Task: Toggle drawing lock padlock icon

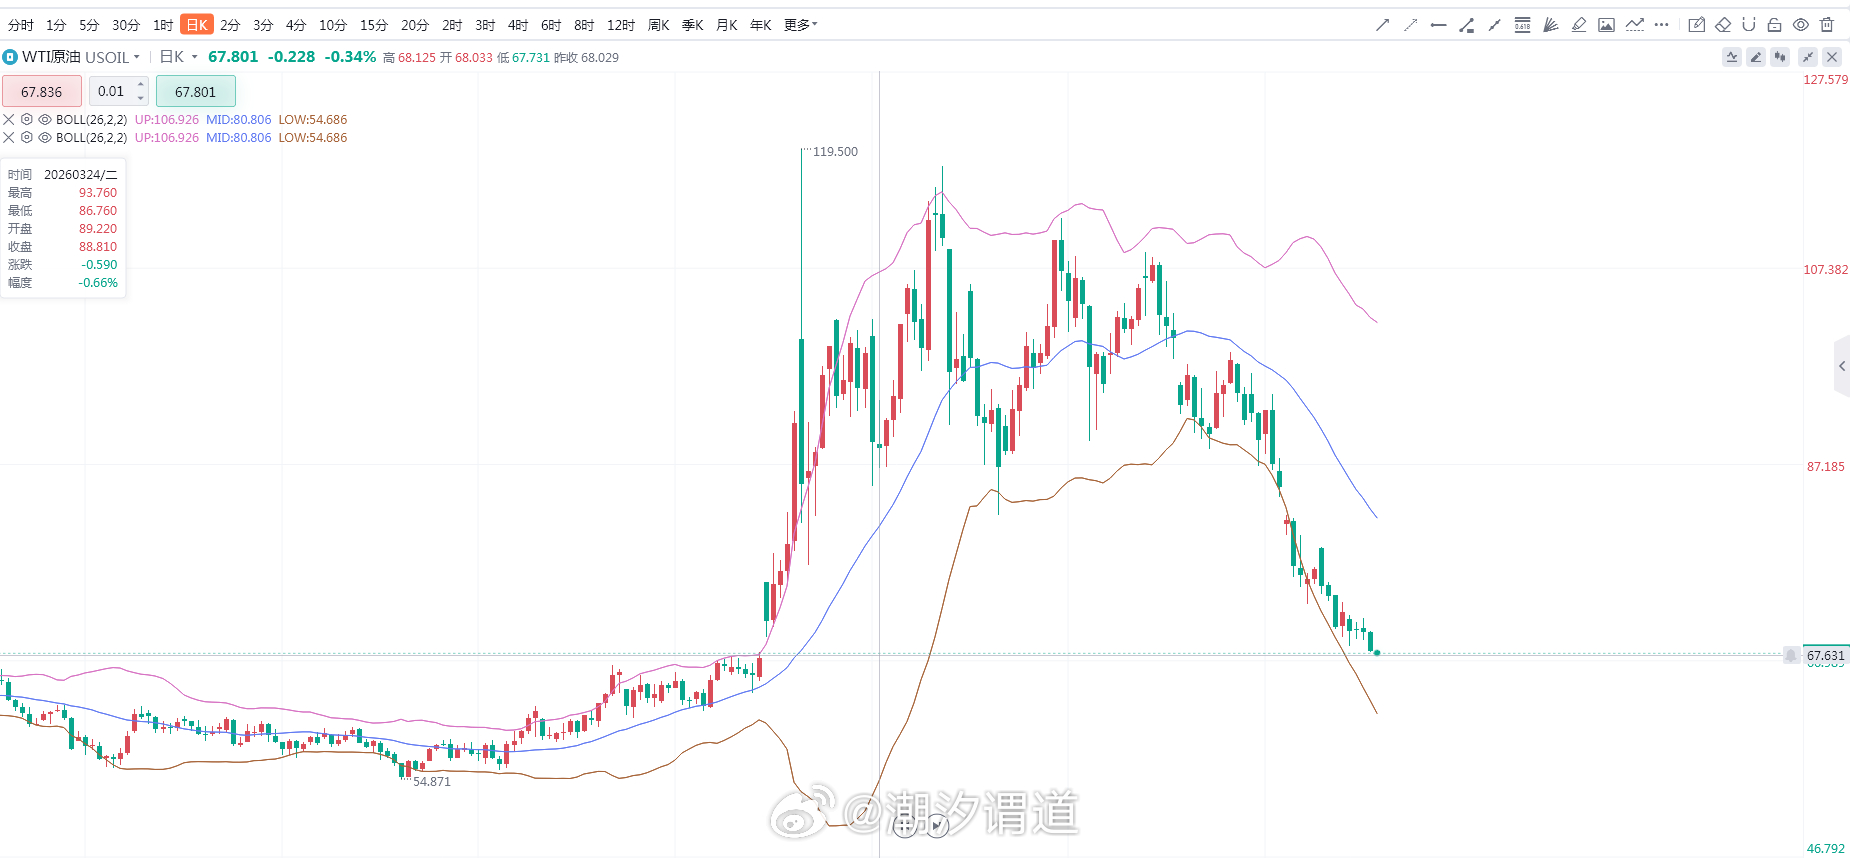Action: click(x=1774, y=25)
